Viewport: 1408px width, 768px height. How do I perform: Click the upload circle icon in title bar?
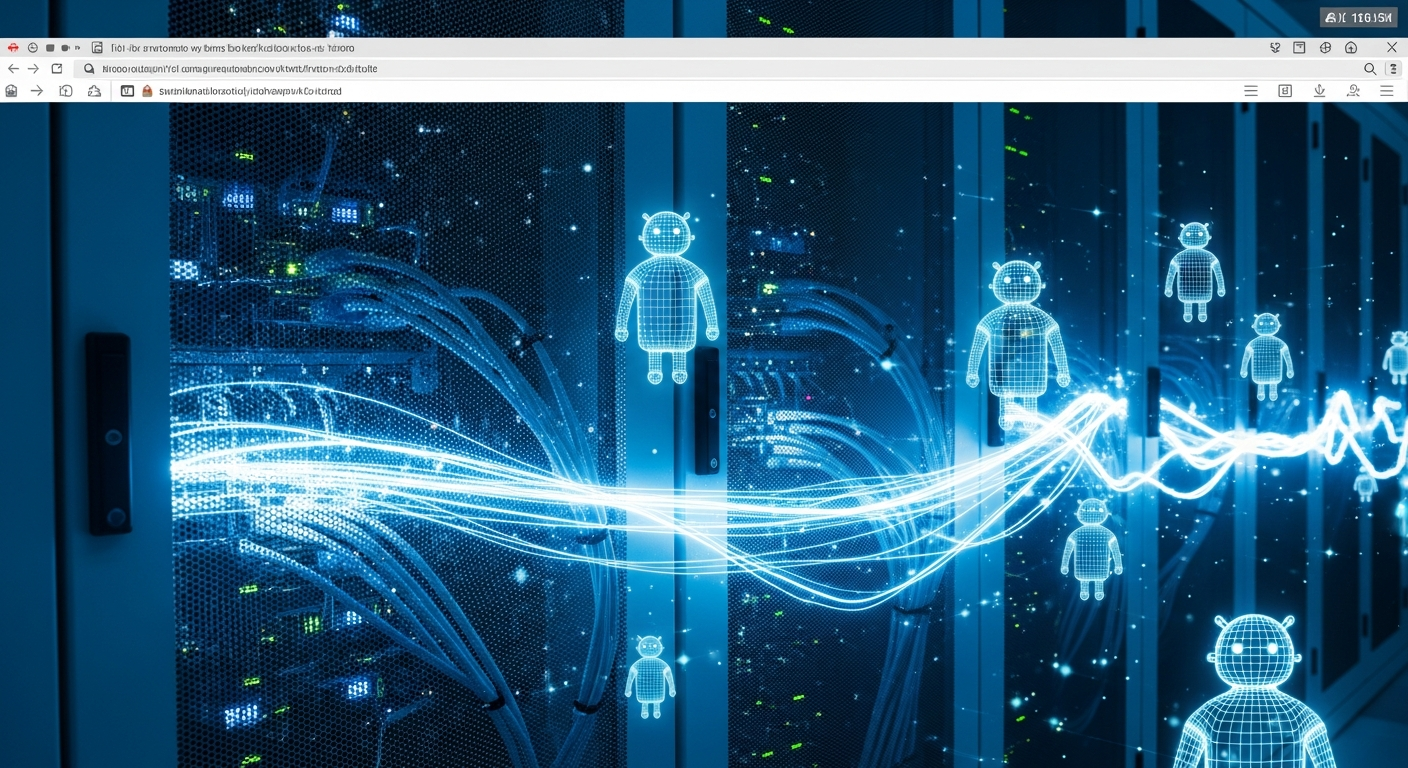point(1351,47)
